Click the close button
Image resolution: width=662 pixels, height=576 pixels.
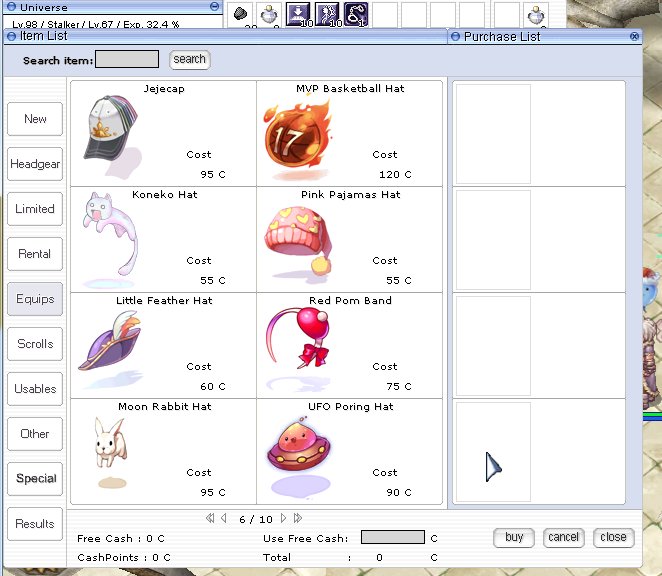[x=613, y=538]
